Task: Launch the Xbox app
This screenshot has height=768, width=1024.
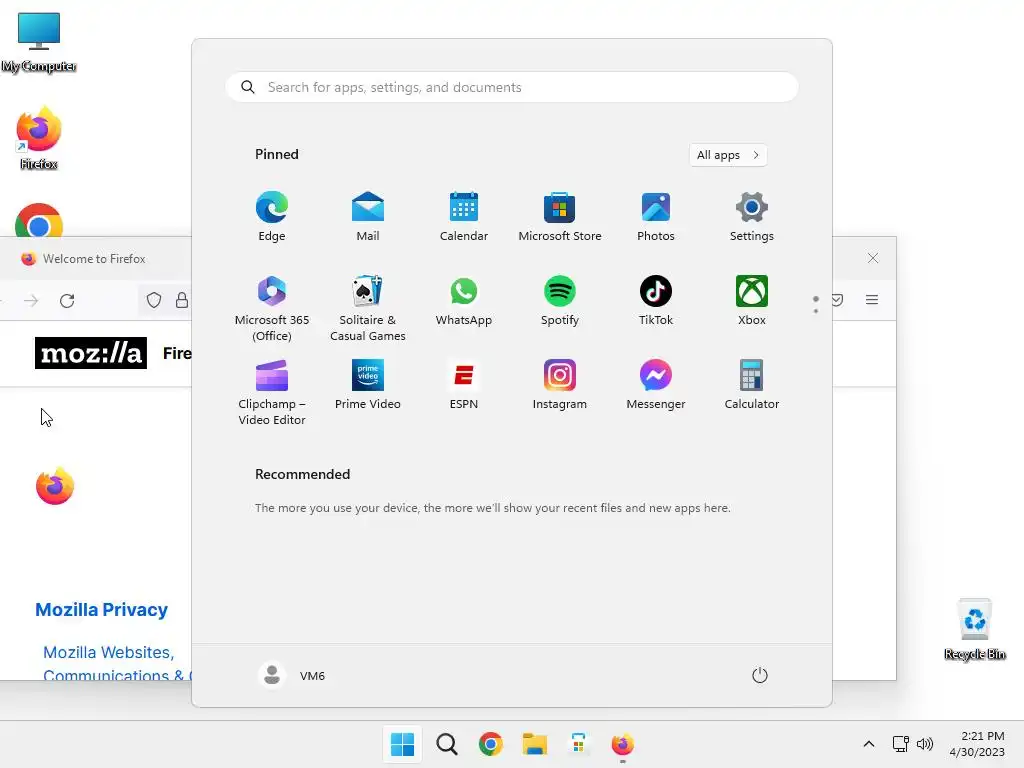Action: coord(752,301)
